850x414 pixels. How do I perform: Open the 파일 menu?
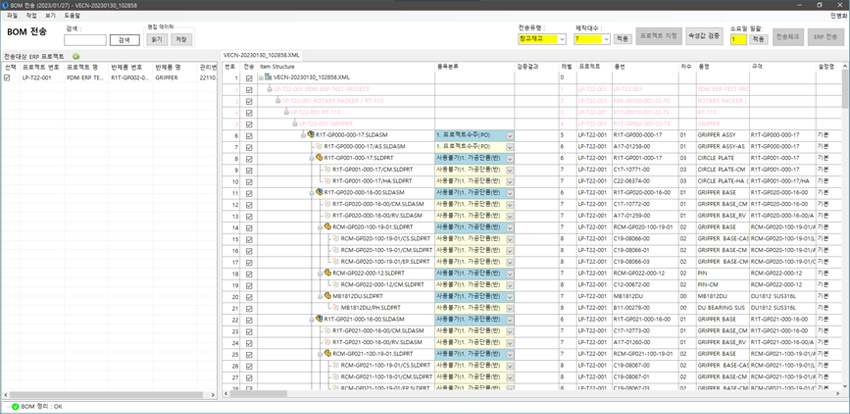(11, 16)
